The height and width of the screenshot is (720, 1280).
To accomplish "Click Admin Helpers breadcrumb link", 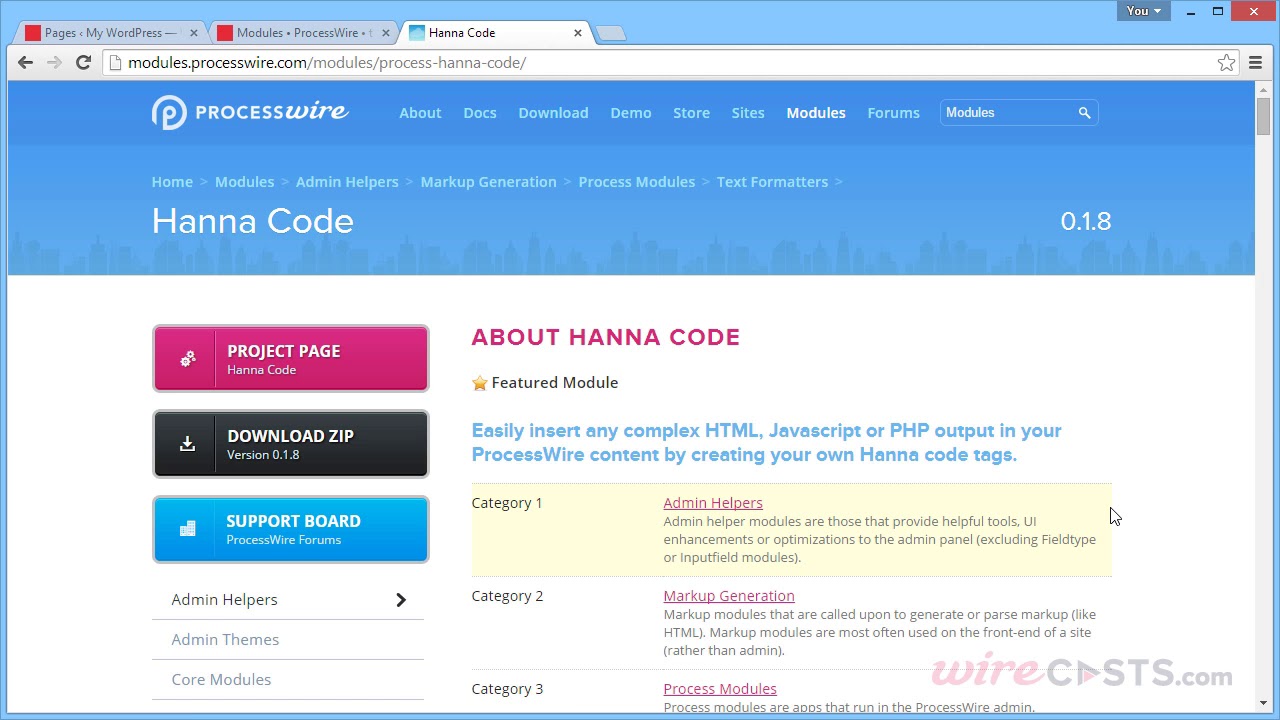I will click(347, 182).
